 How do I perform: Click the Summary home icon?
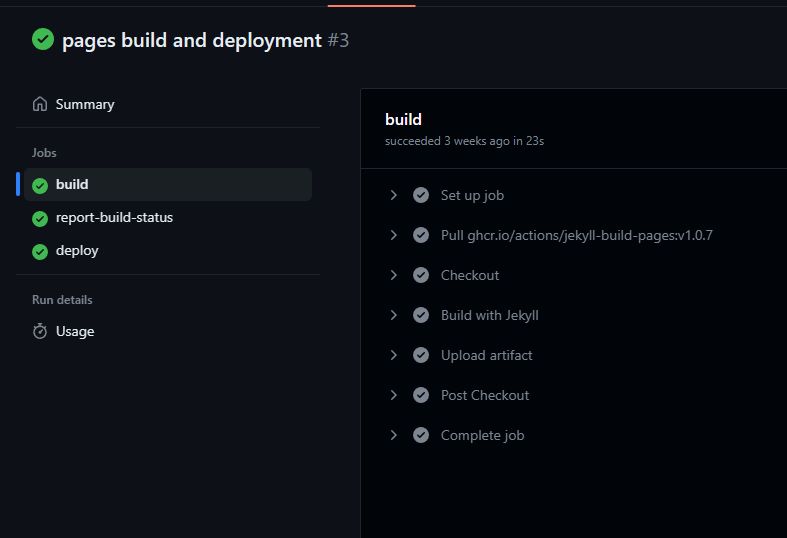pyautogui.click(x=40, y=104)
